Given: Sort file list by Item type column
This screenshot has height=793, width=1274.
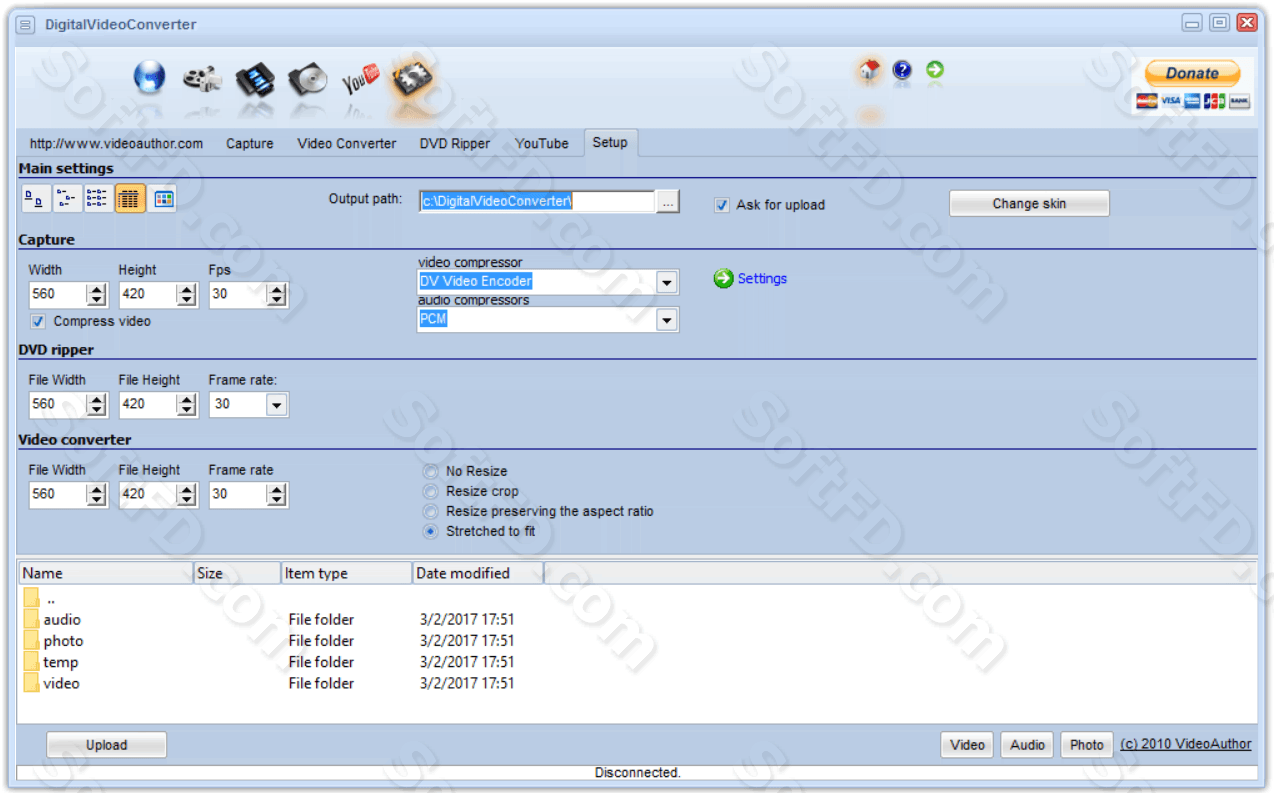Looking at the screenshot, I should [346, 573].
